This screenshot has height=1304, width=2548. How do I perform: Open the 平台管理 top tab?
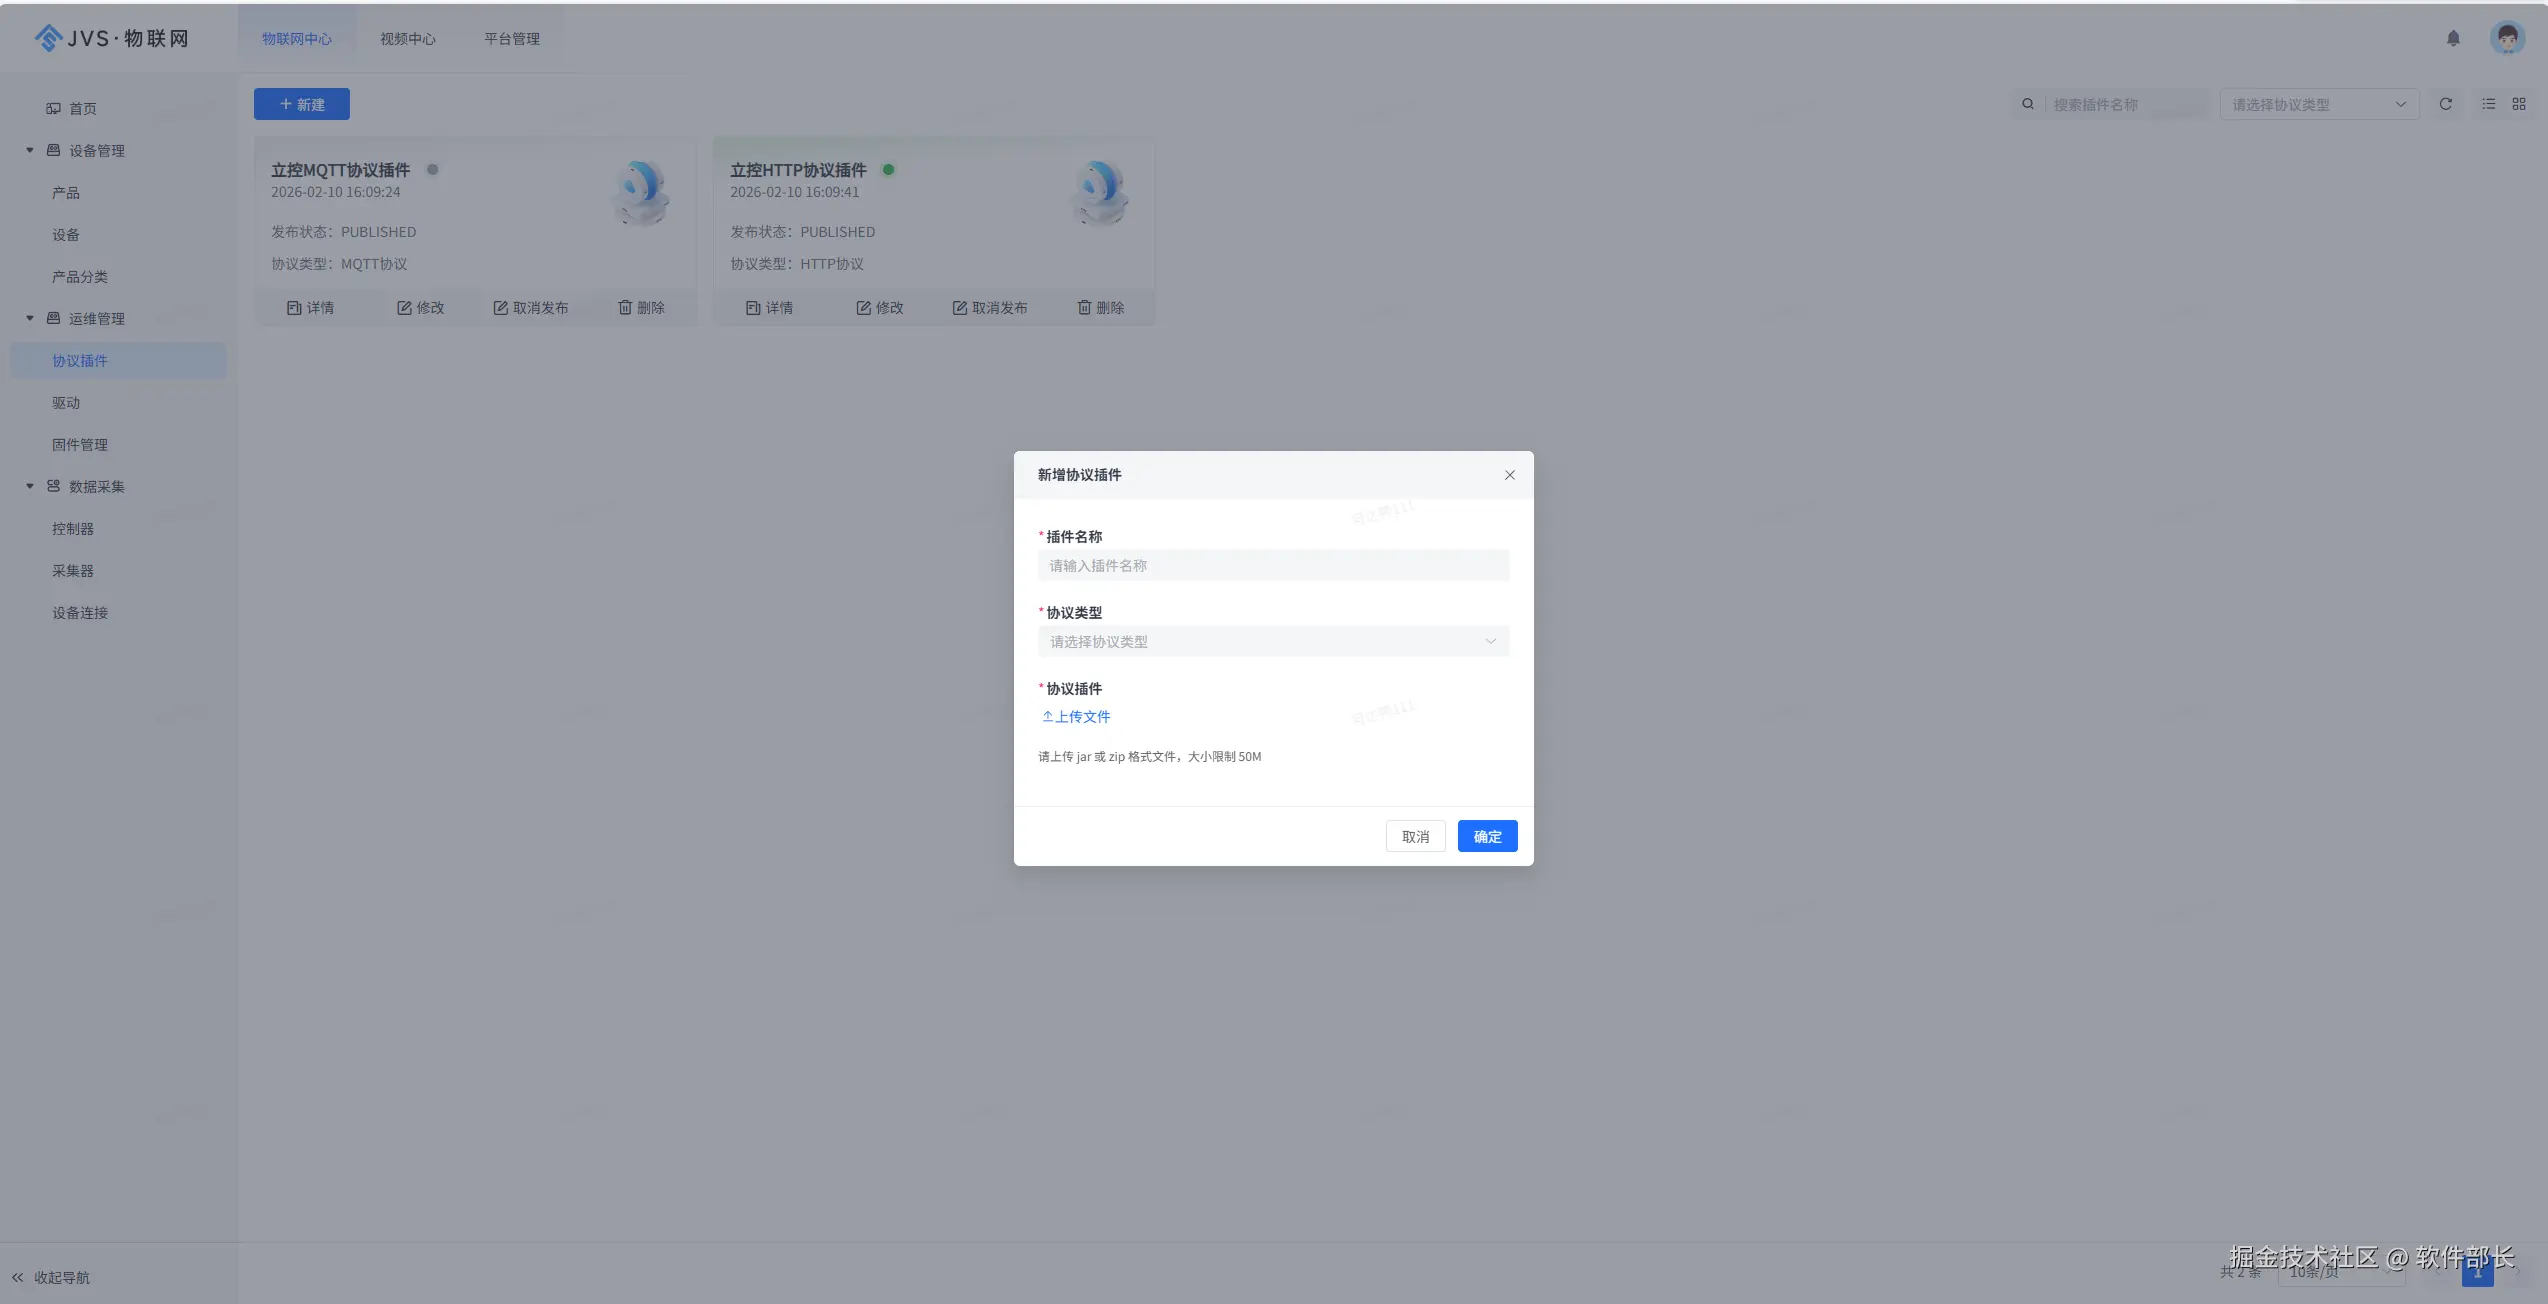[512, 39]
